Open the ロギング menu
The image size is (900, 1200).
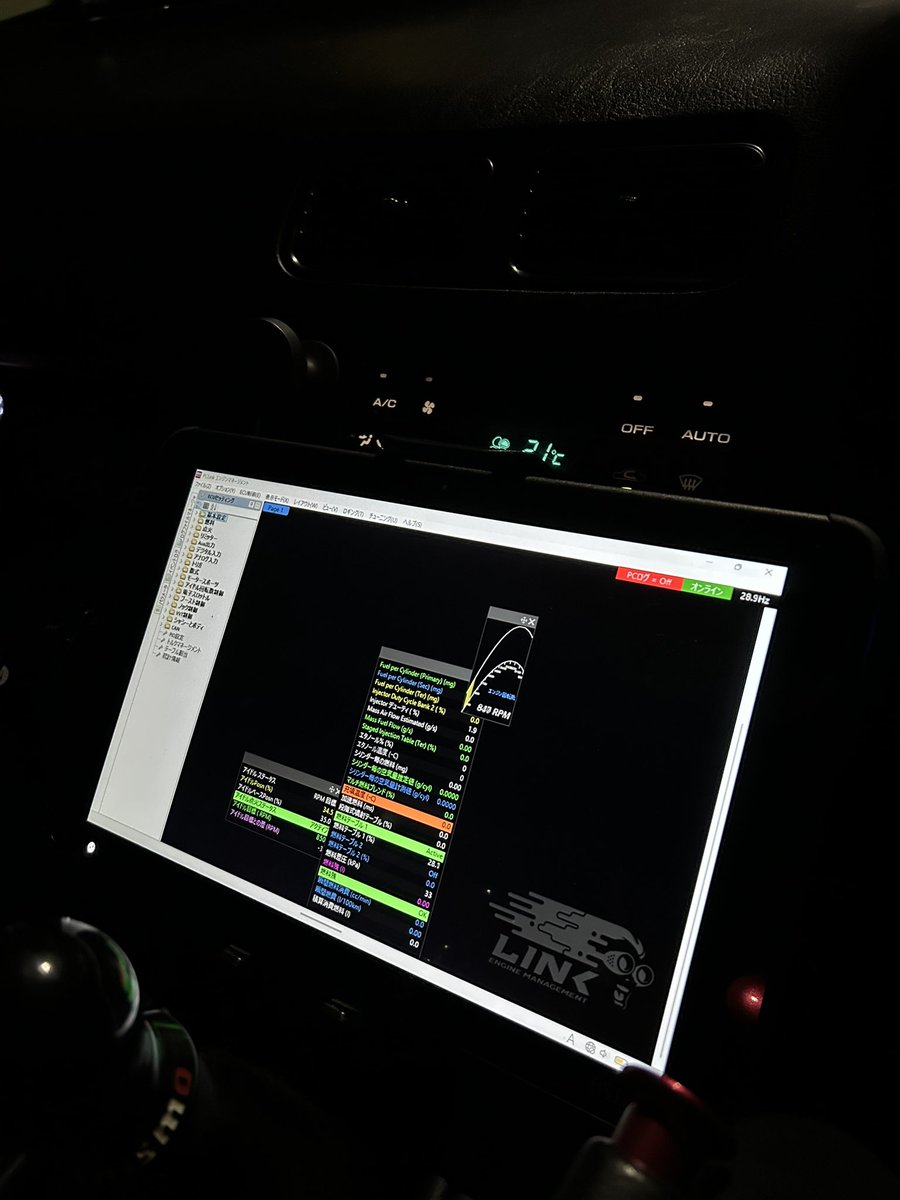click(353, 513)
